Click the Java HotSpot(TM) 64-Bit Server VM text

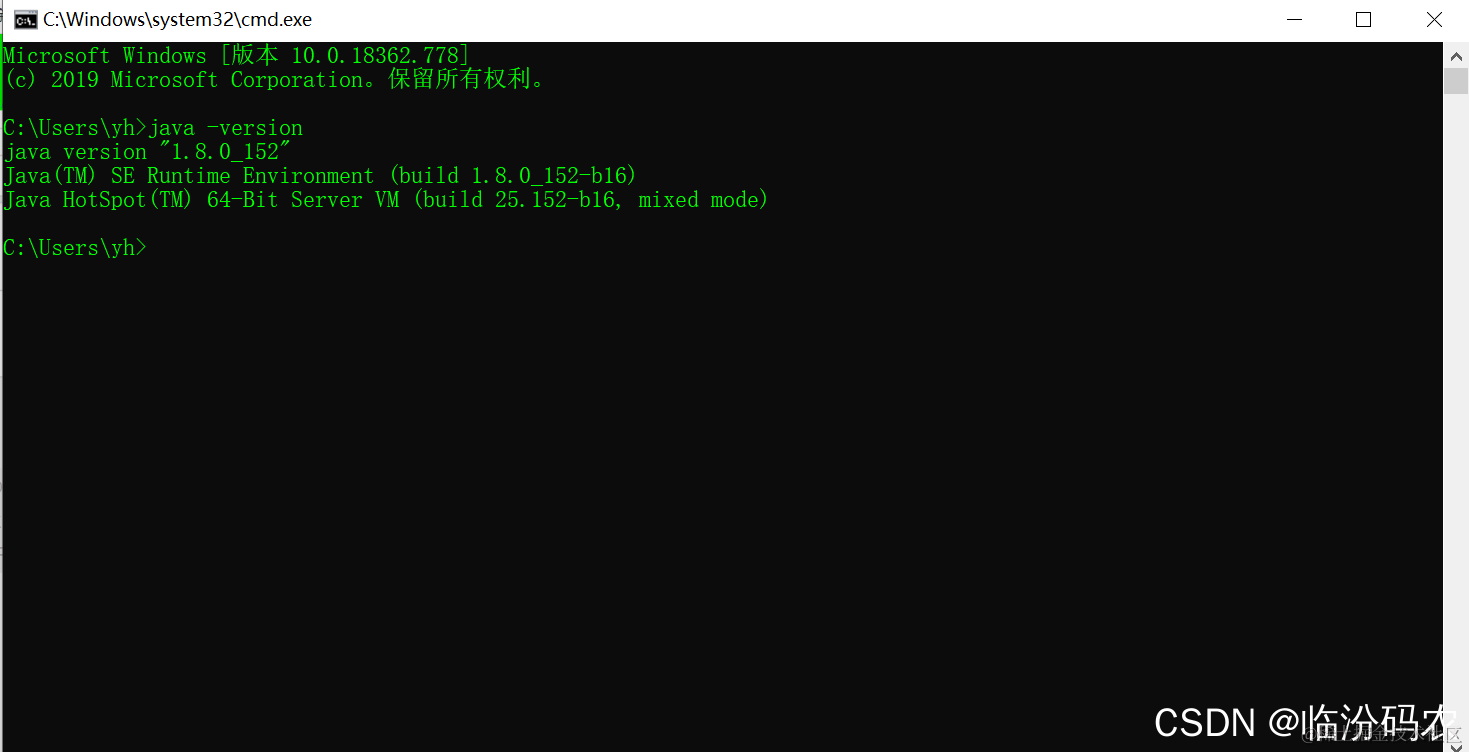(x=201, y=200)
